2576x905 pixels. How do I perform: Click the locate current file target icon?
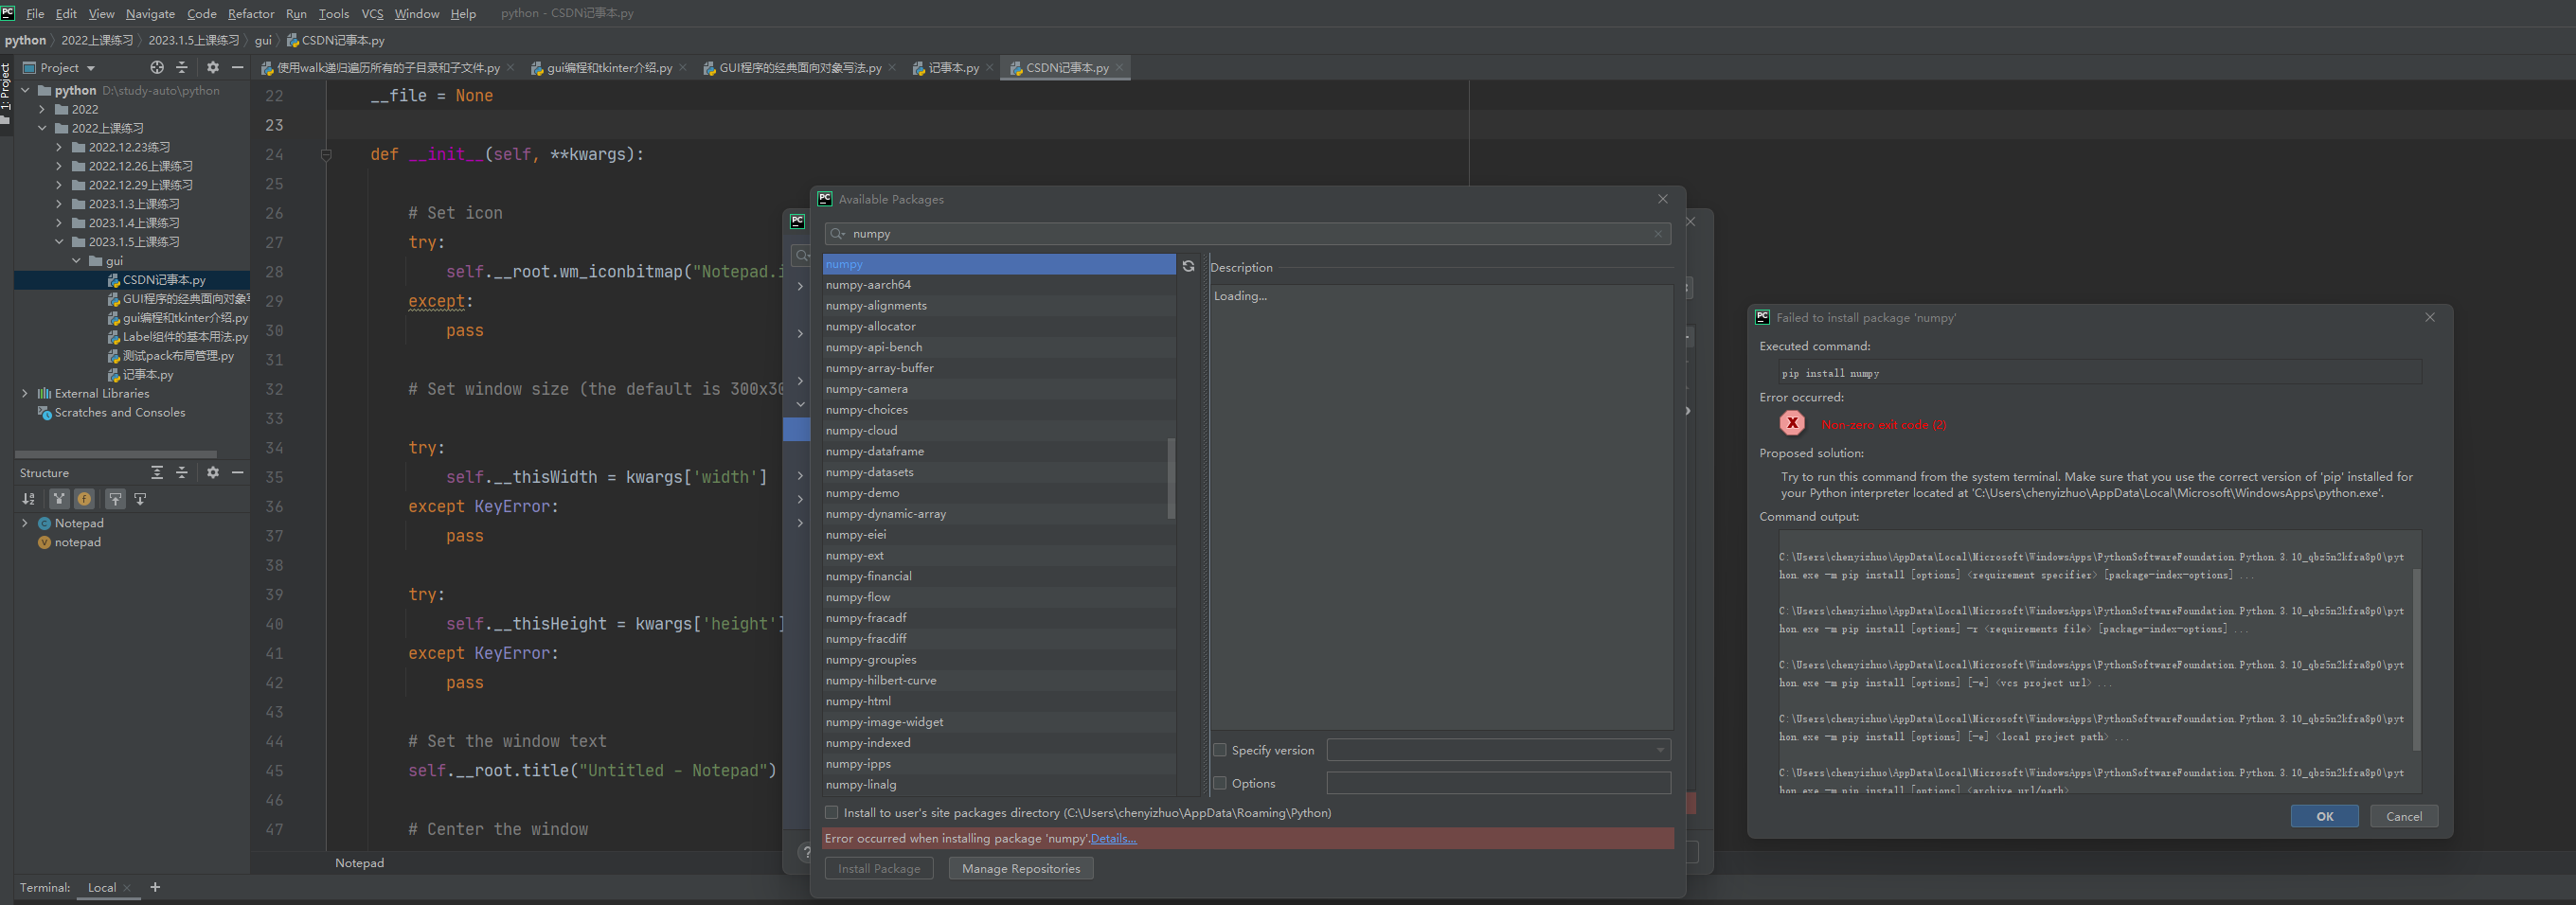click(x=157, y=67)
